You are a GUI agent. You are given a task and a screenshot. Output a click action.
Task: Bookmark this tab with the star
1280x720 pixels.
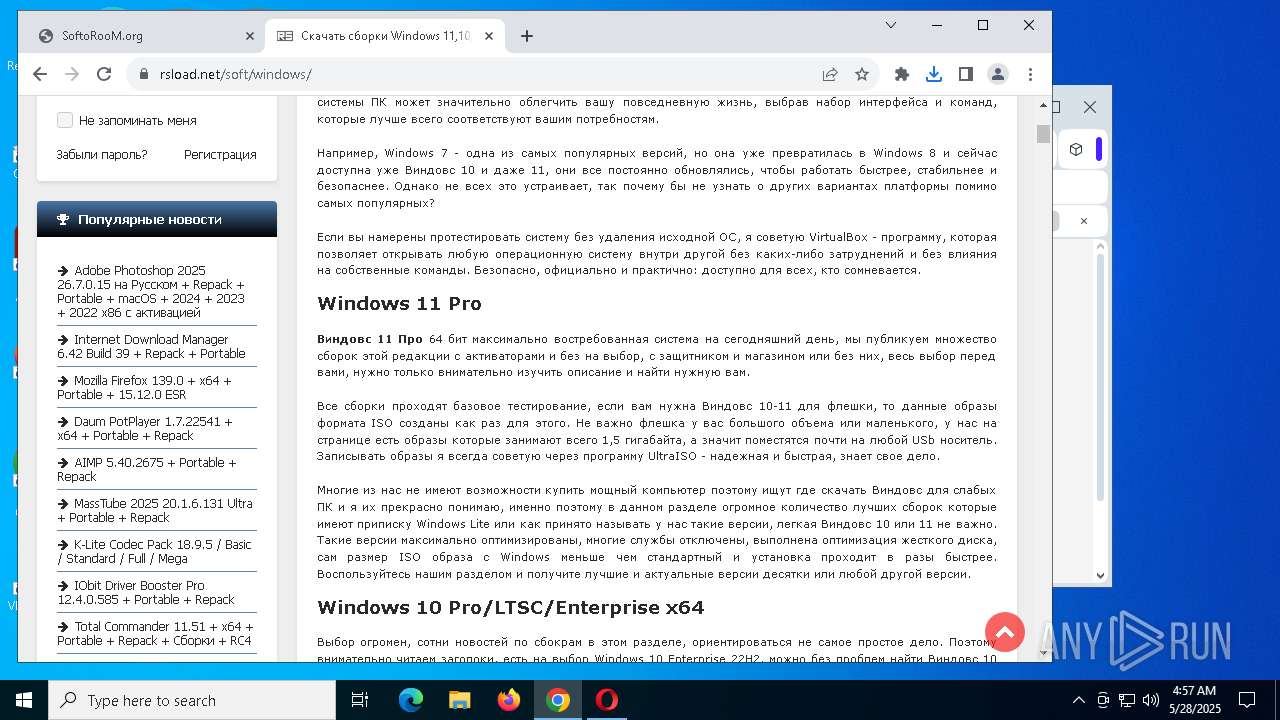click(861, 74)
